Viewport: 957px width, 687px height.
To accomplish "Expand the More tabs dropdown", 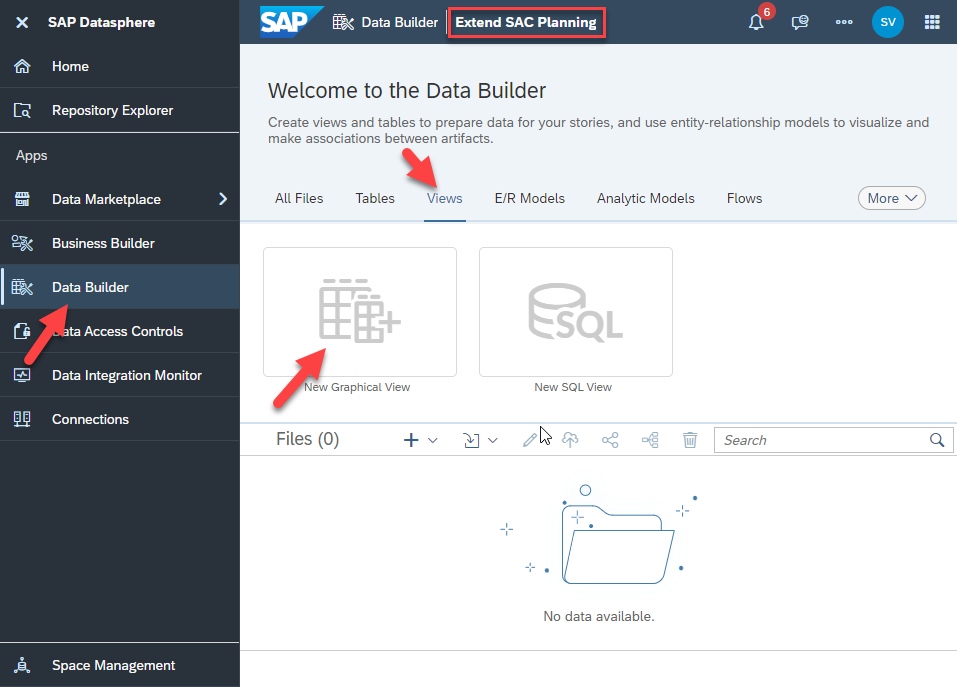I will click(892, 198).
